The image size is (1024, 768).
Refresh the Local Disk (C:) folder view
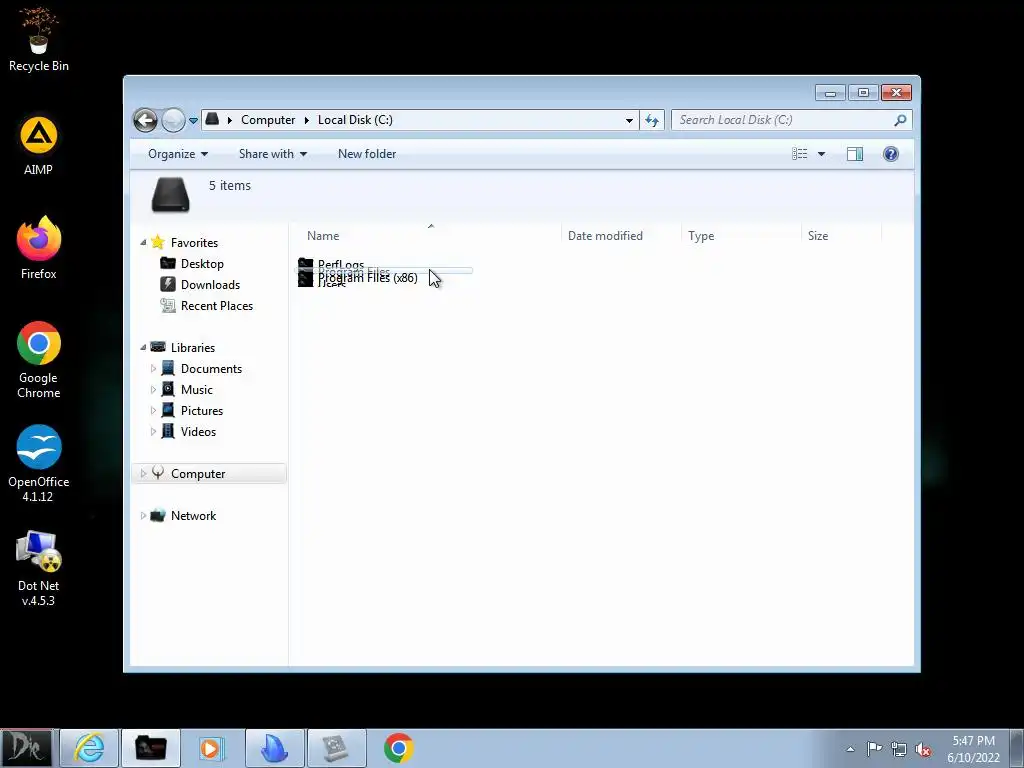pos(652,120)
